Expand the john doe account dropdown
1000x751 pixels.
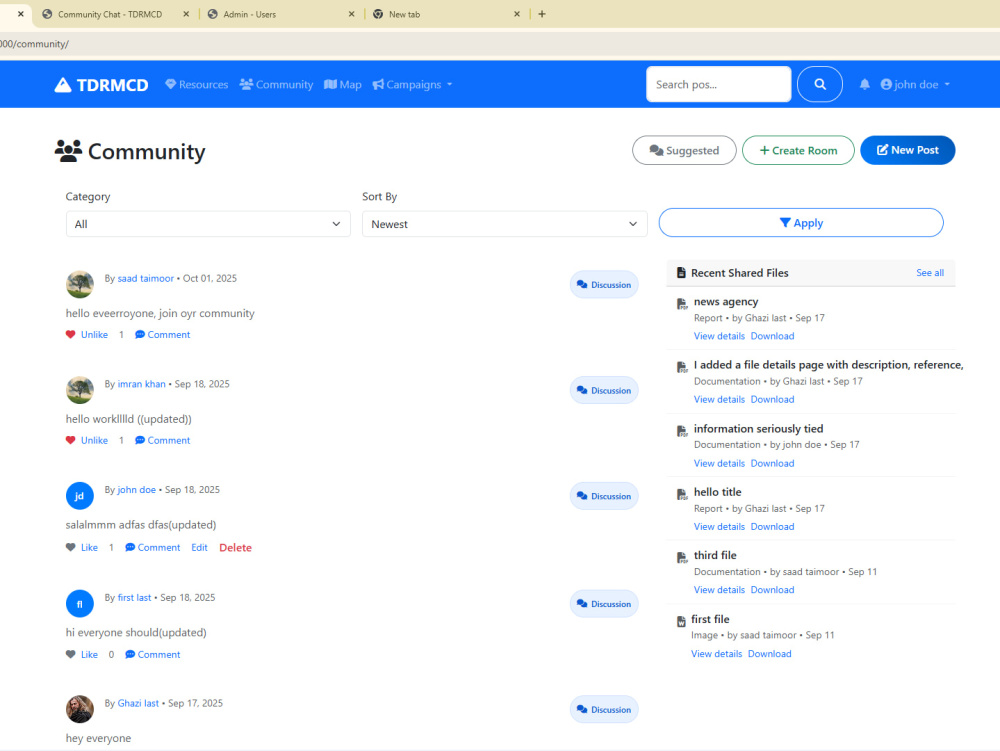click(x=915, y=84)
